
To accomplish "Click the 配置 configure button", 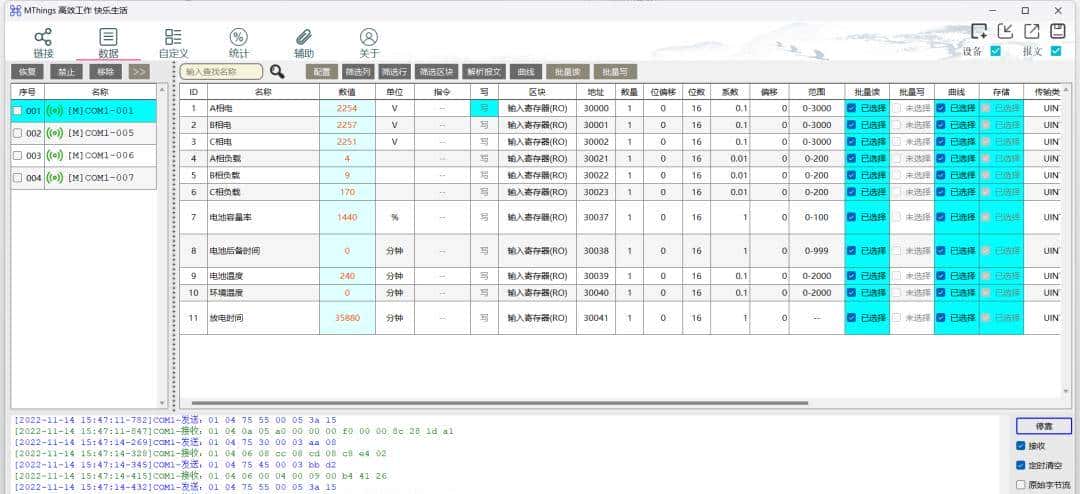I will (322, 72).
